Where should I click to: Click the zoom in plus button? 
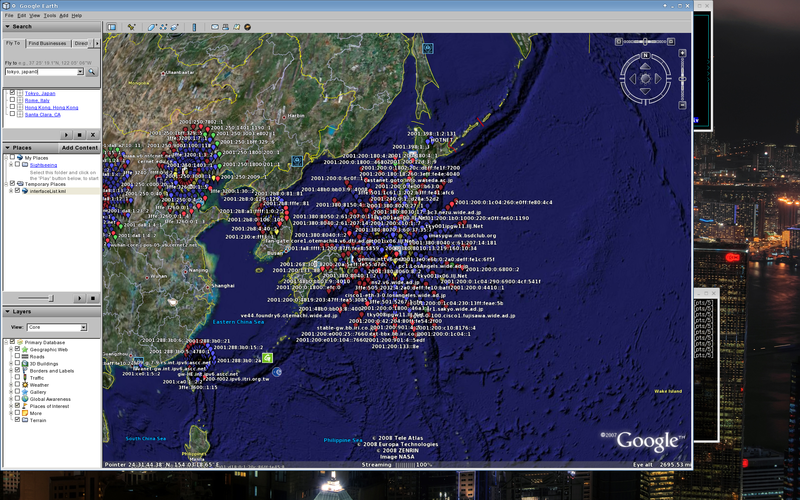[x=682, y=53]
